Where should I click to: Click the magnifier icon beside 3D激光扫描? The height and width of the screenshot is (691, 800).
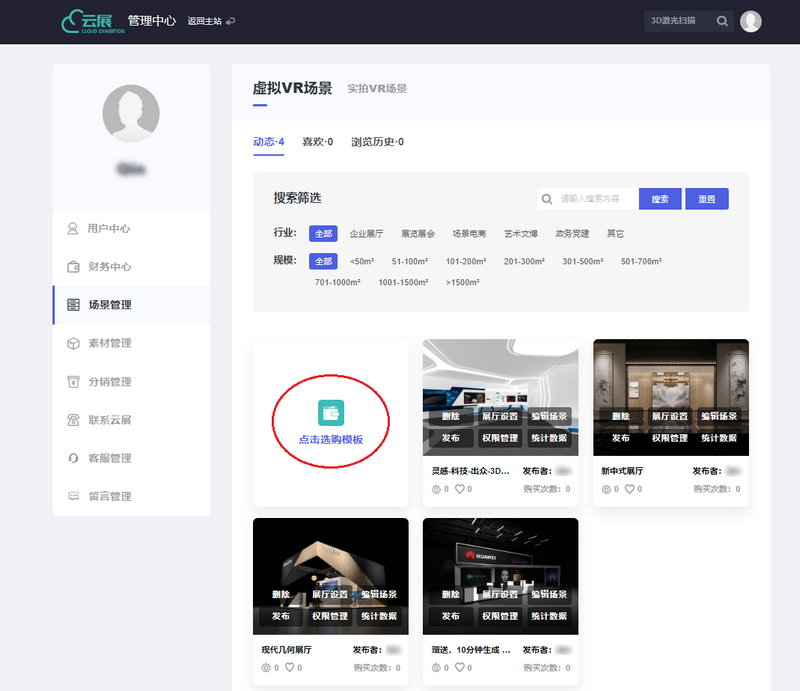click(722, 20)
